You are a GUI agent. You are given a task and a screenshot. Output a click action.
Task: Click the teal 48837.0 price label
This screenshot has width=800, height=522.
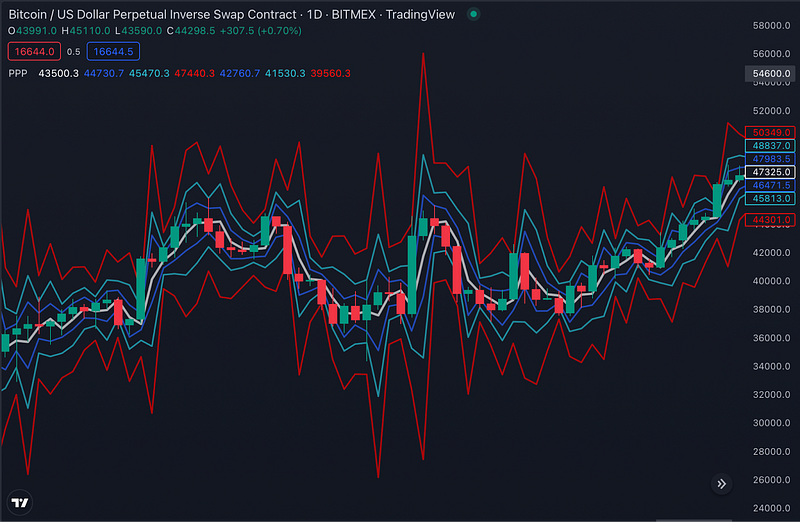click(x=770, y=146)
